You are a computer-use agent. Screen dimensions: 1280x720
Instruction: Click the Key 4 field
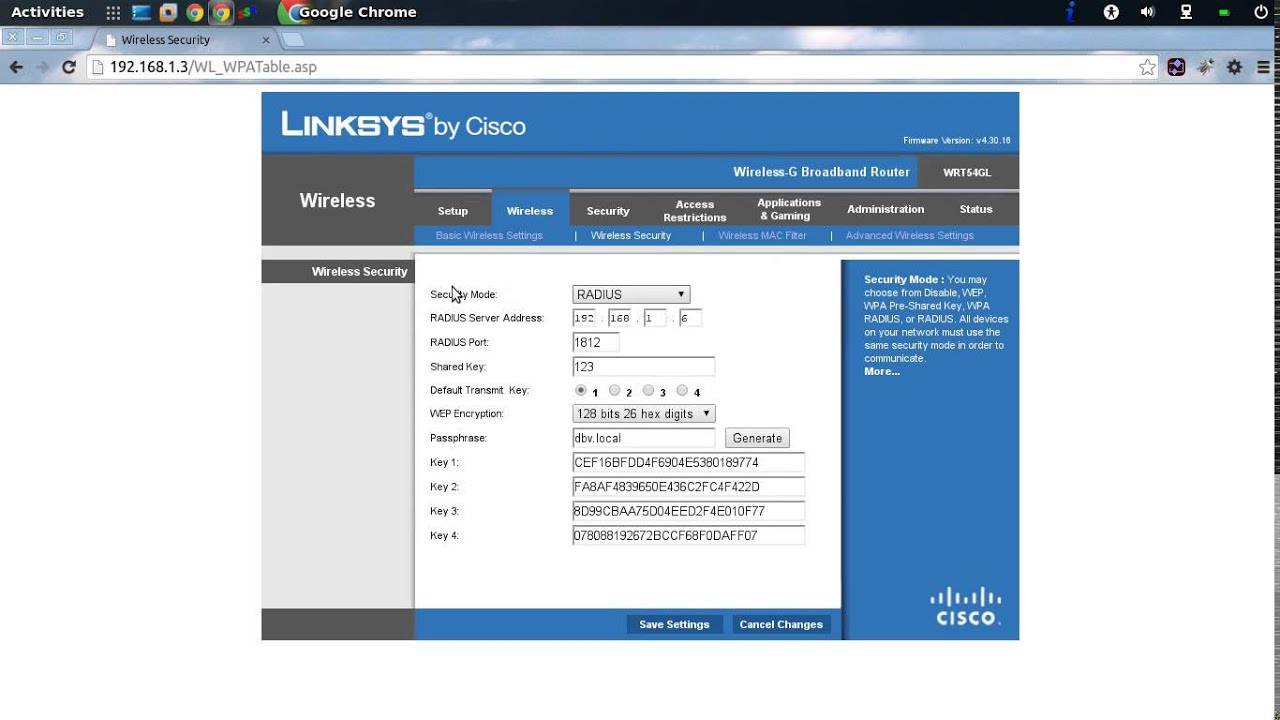[688, 536]
